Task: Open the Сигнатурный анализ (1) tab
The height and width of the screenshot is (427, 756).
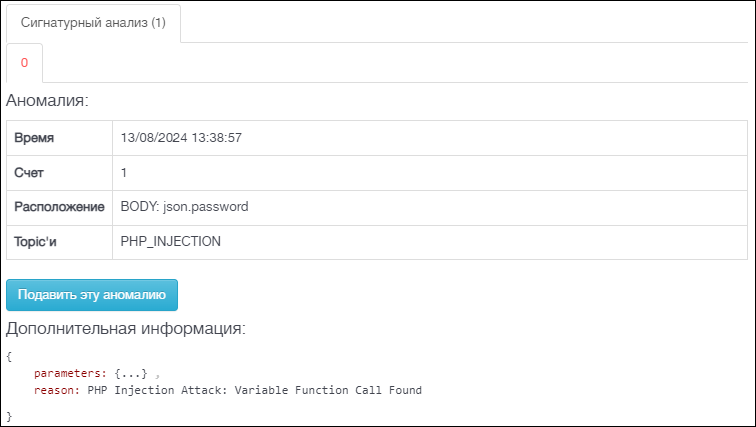Action: [93, 23]
